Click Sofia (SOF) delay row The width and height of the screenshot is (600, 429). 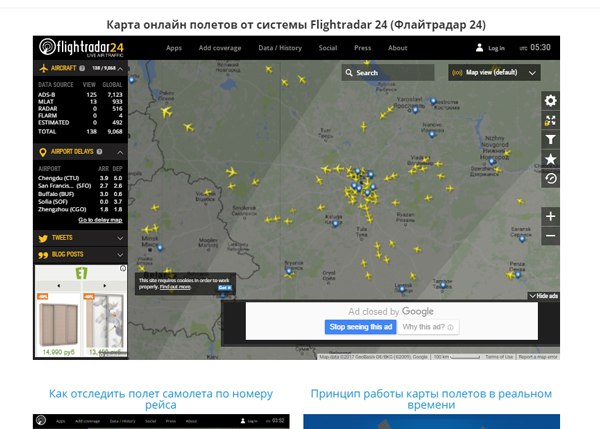point(80,201)
